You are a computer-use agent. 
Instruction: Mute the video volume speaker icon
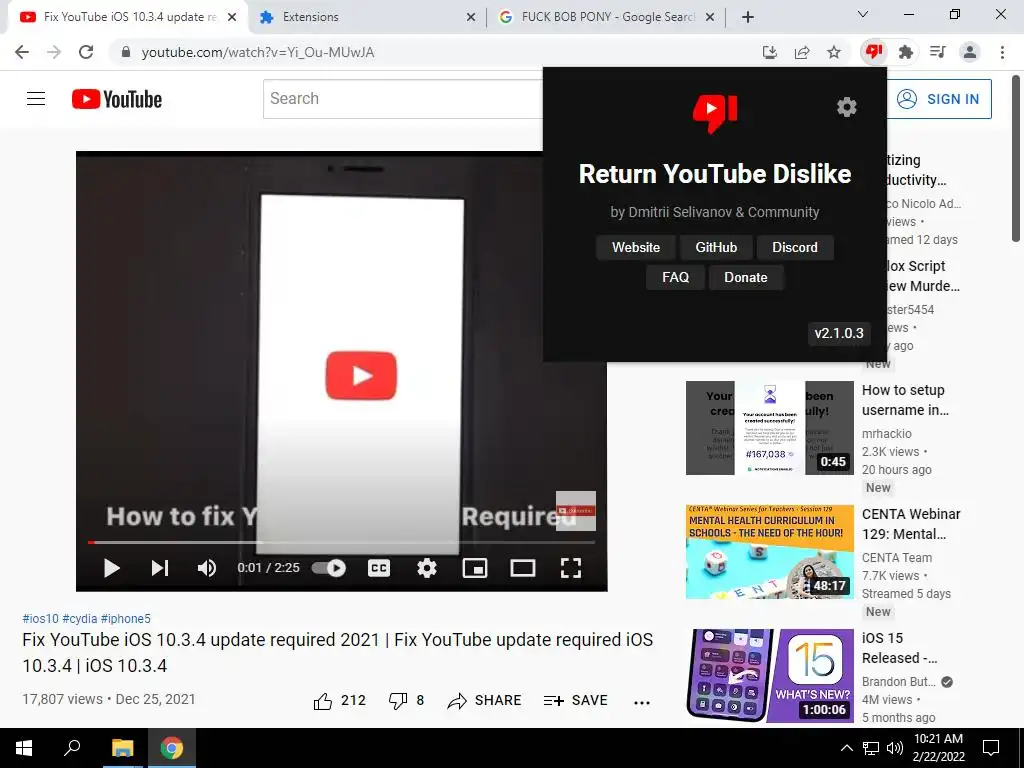pyautogui.click(x=207, y=568)
